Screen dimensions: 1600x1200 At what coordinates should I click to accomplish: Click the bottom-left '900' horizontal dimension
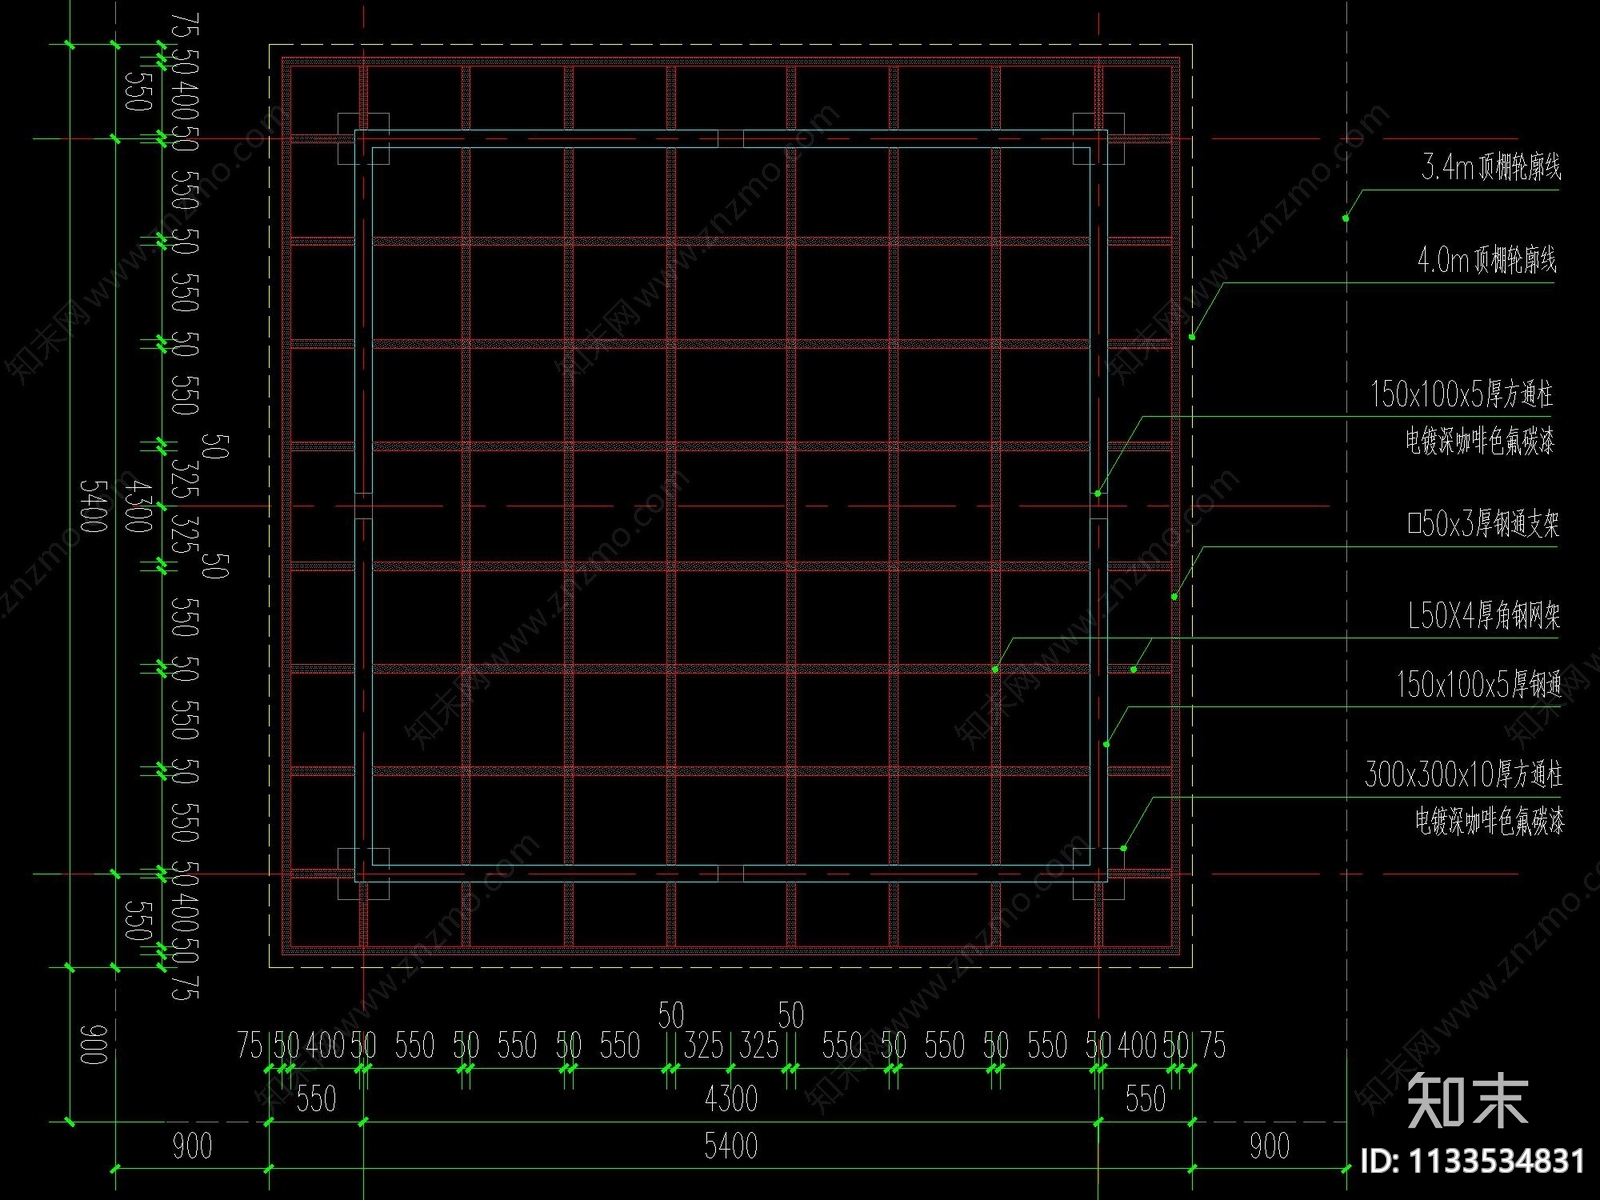pyautogui.click(x=192, y=1146)
